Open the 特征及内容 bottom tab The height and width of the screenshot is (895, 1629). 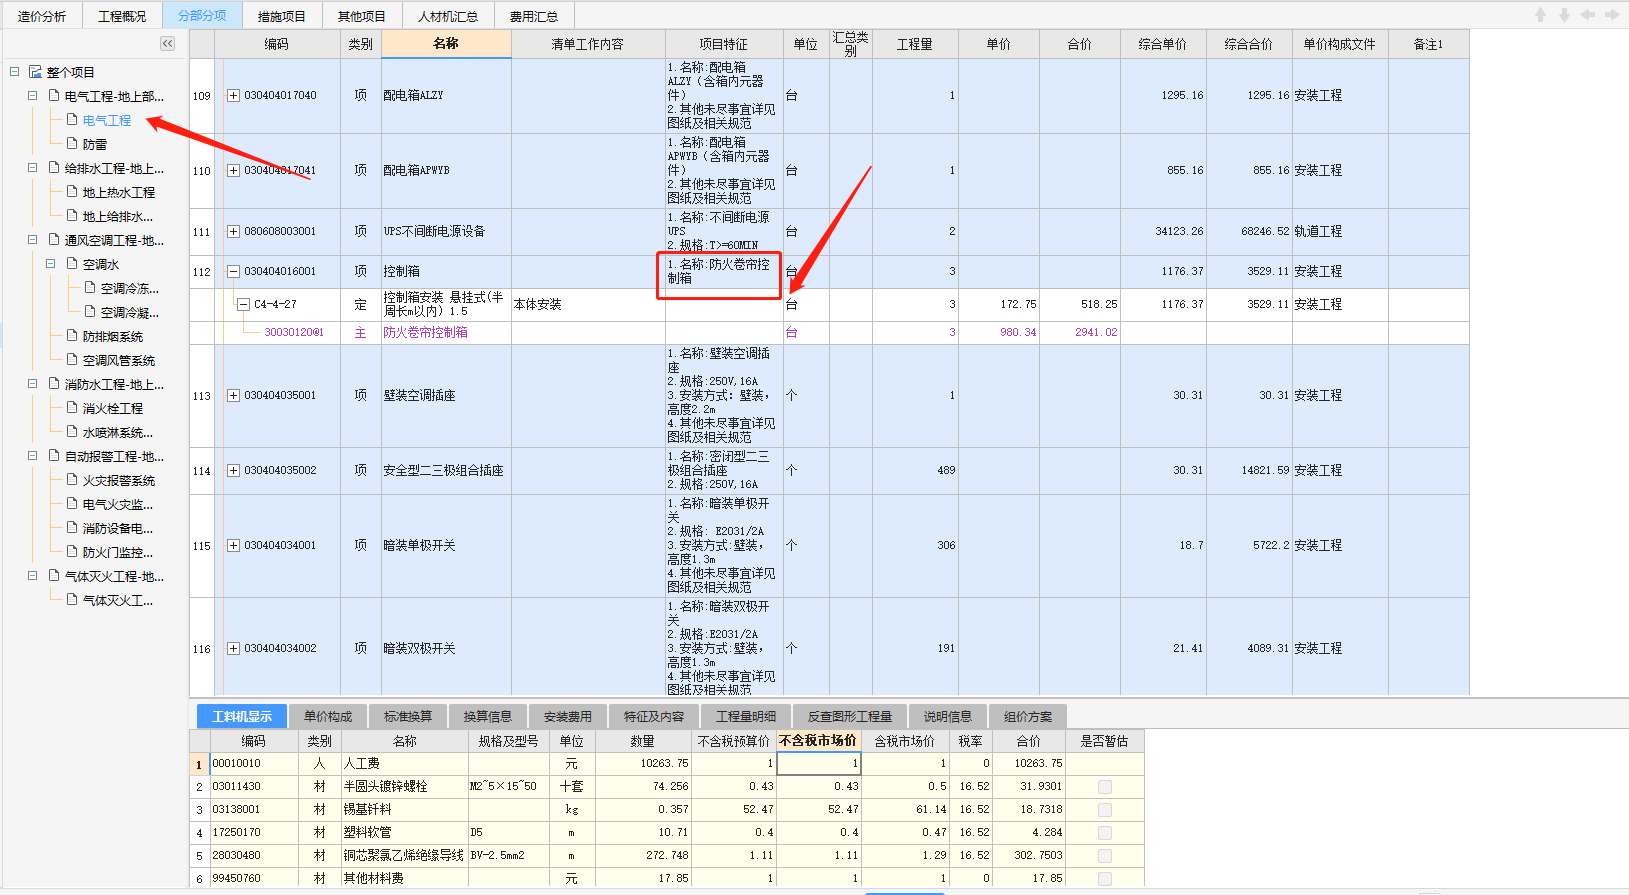(x=654, y=716)
